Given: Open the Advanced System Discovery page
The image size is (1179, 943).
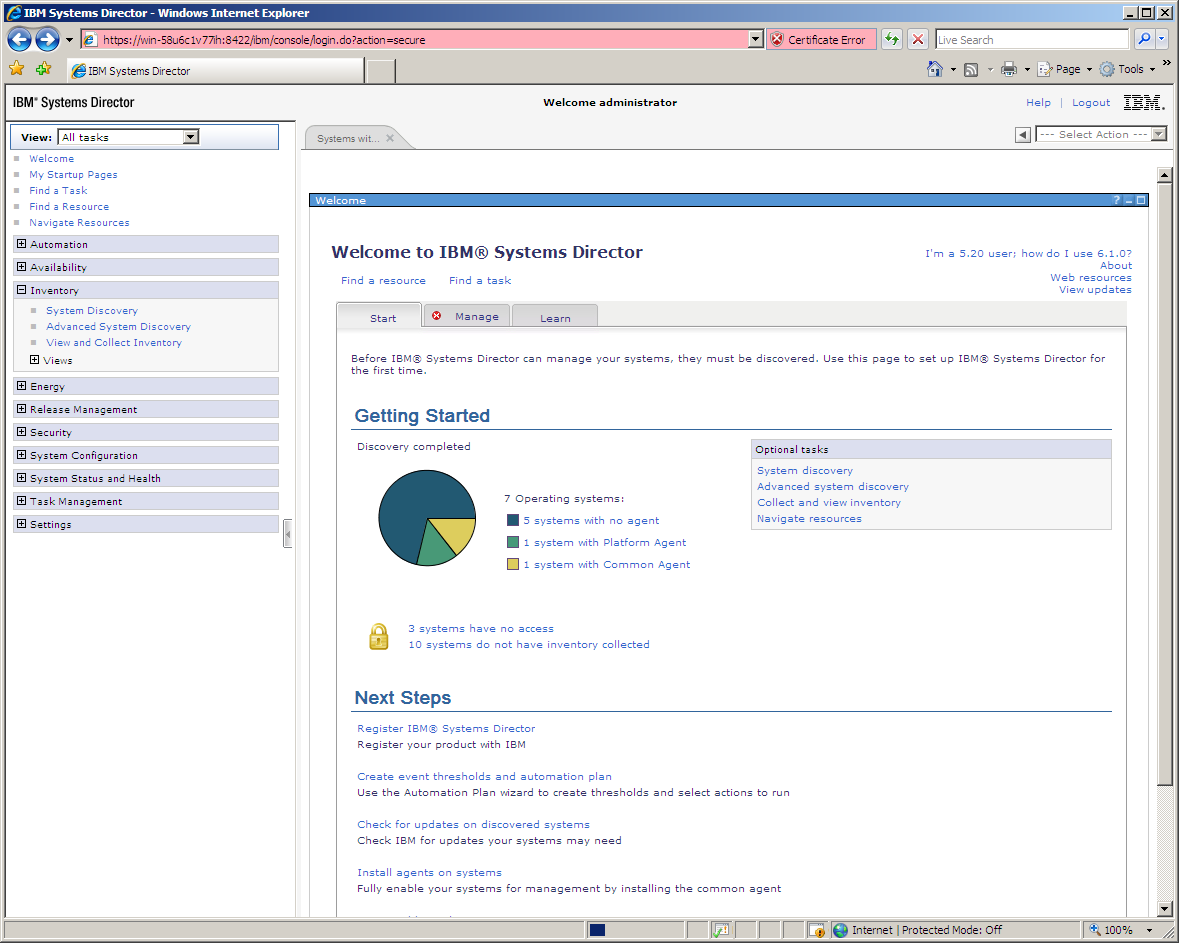Looking at the screenshot, I should tap(118, 326).
